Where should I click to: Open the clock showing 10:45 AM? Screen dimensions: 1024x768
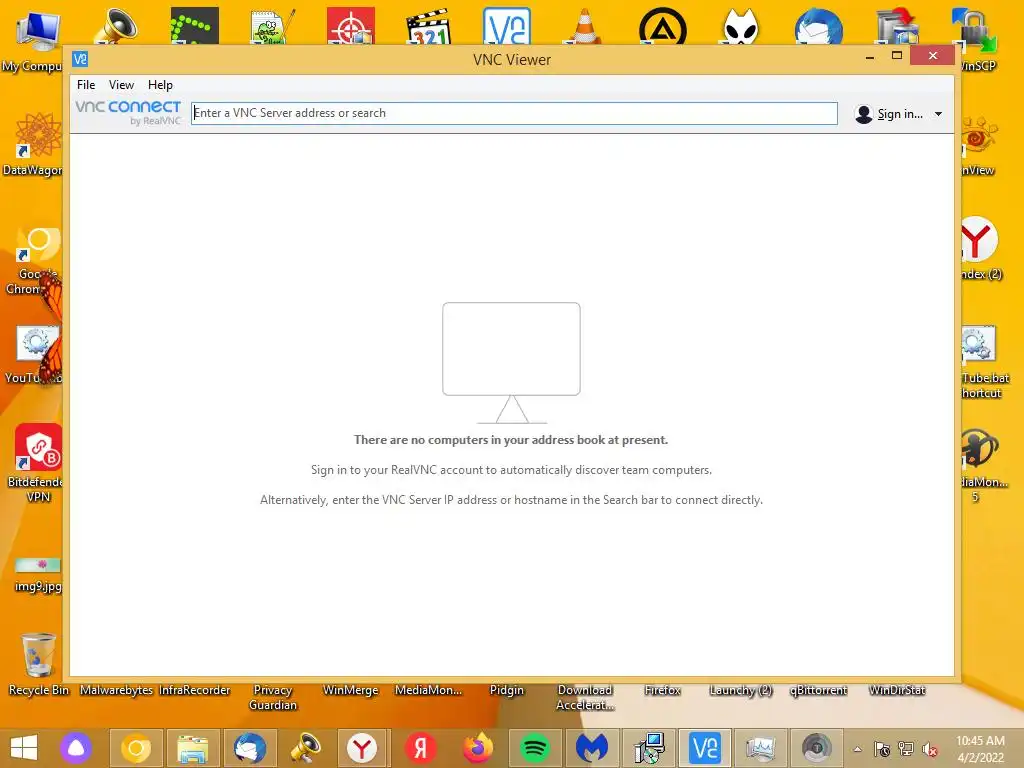coord(980,749)
